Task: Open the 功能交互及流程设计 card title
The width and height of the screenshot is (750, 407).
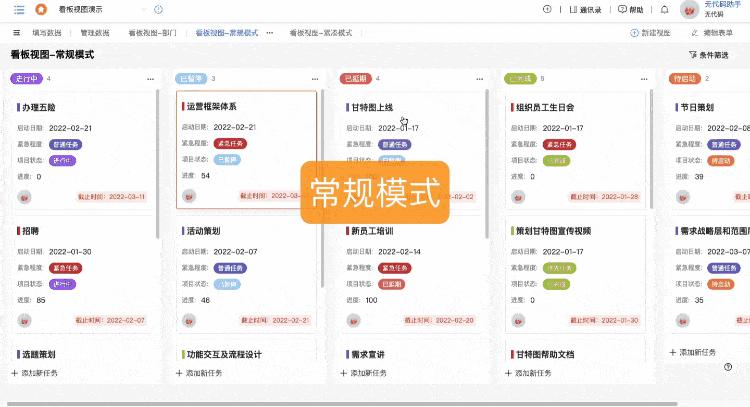Action: [224, 354]
